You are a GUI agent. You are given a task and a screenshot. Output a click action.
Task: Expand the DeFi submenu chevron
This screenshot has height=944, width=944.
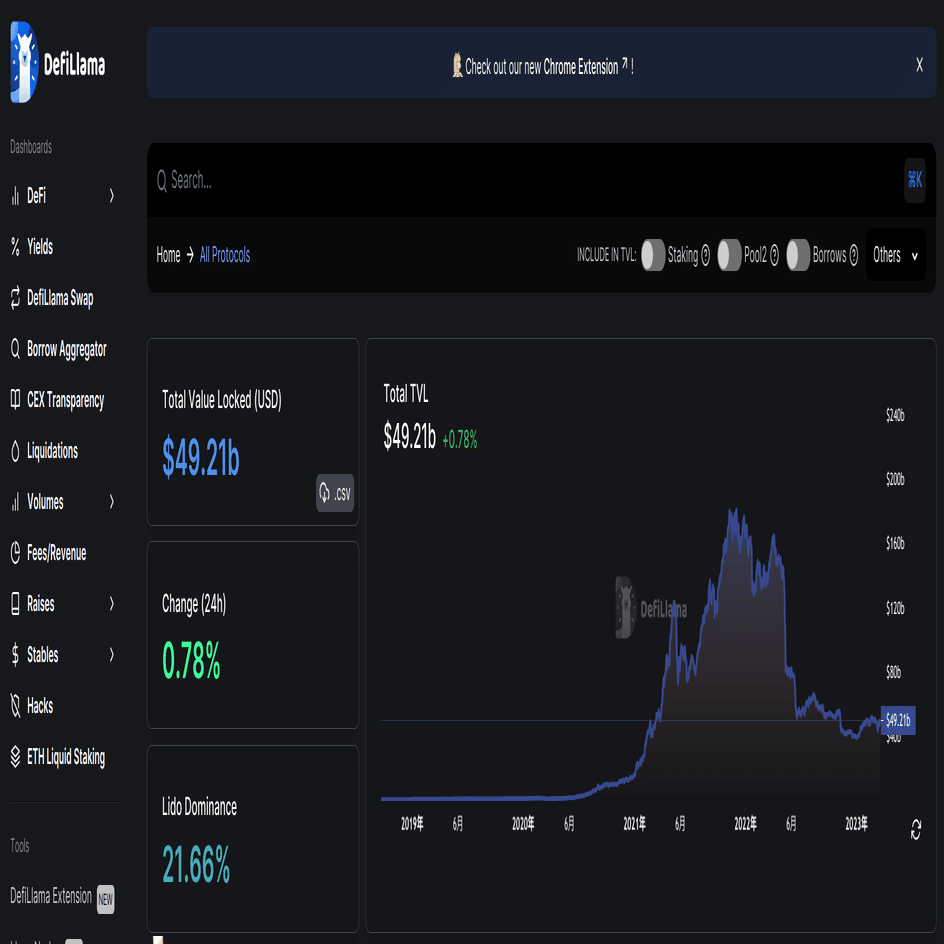111,196
